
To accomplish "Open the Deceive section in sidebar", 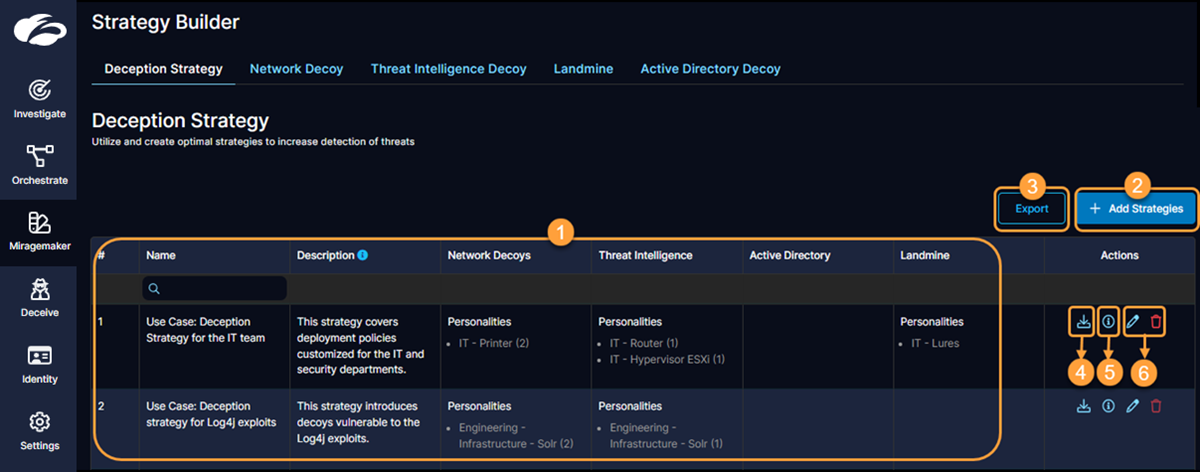I will [x=39, y=297].
